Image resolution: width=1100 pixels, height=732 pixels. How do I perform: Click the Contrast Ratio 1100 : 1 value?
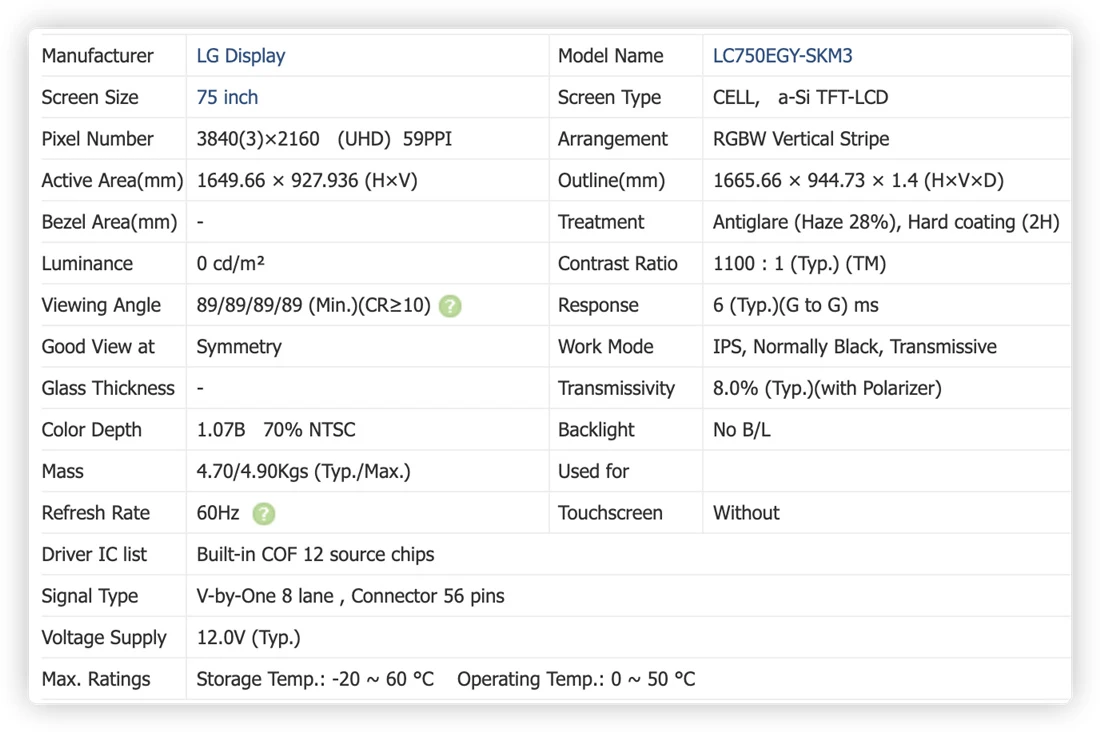pyautogui.click(x=799, y=263)
